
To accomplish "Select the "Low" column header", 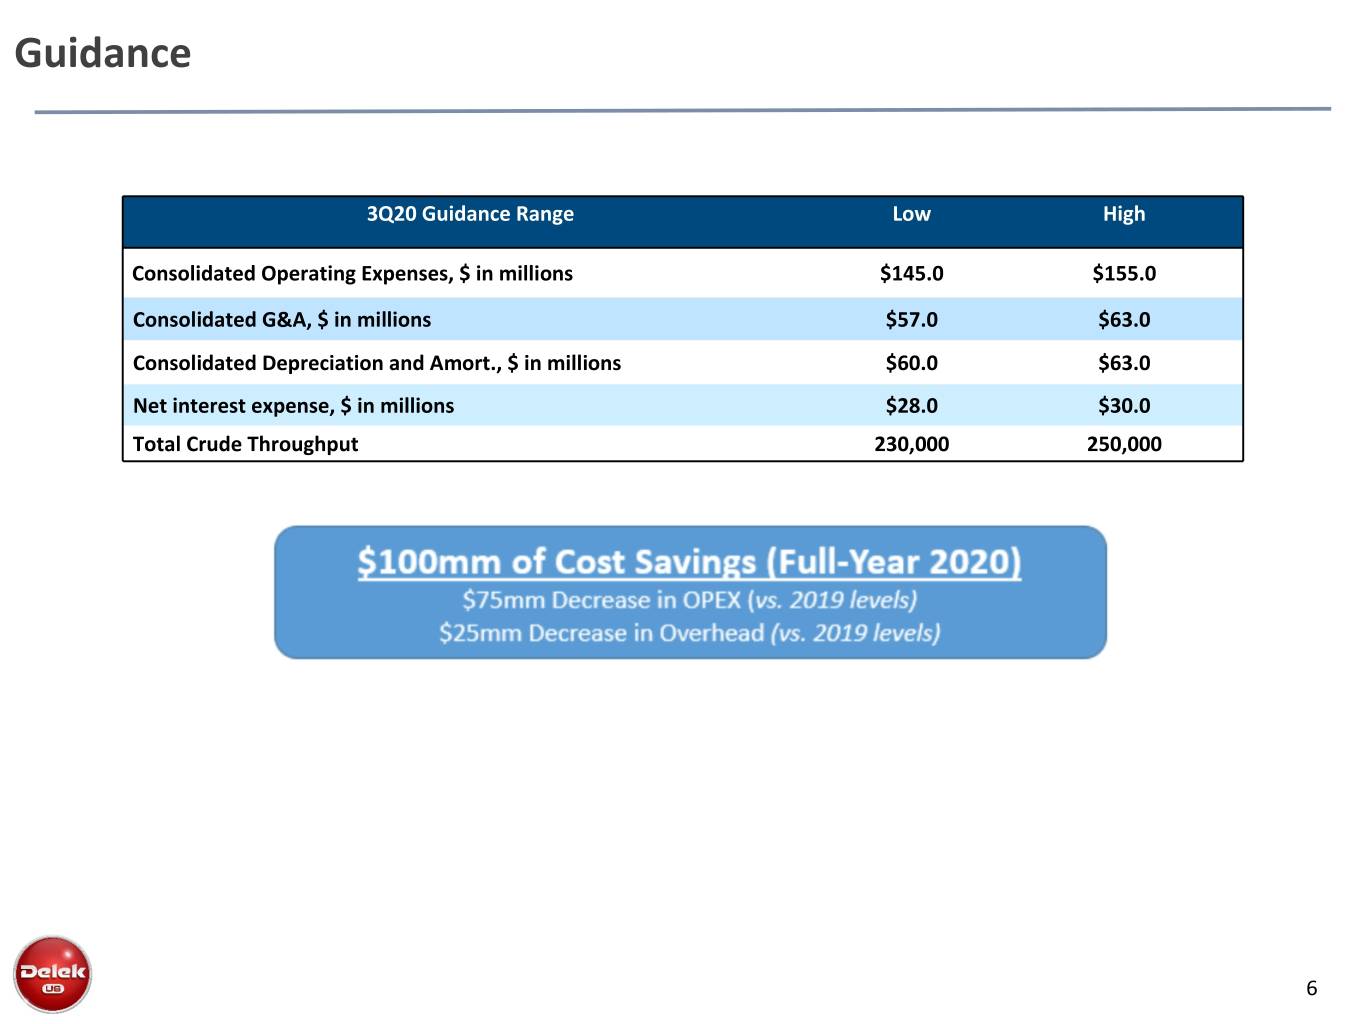I will click(911, 214).
